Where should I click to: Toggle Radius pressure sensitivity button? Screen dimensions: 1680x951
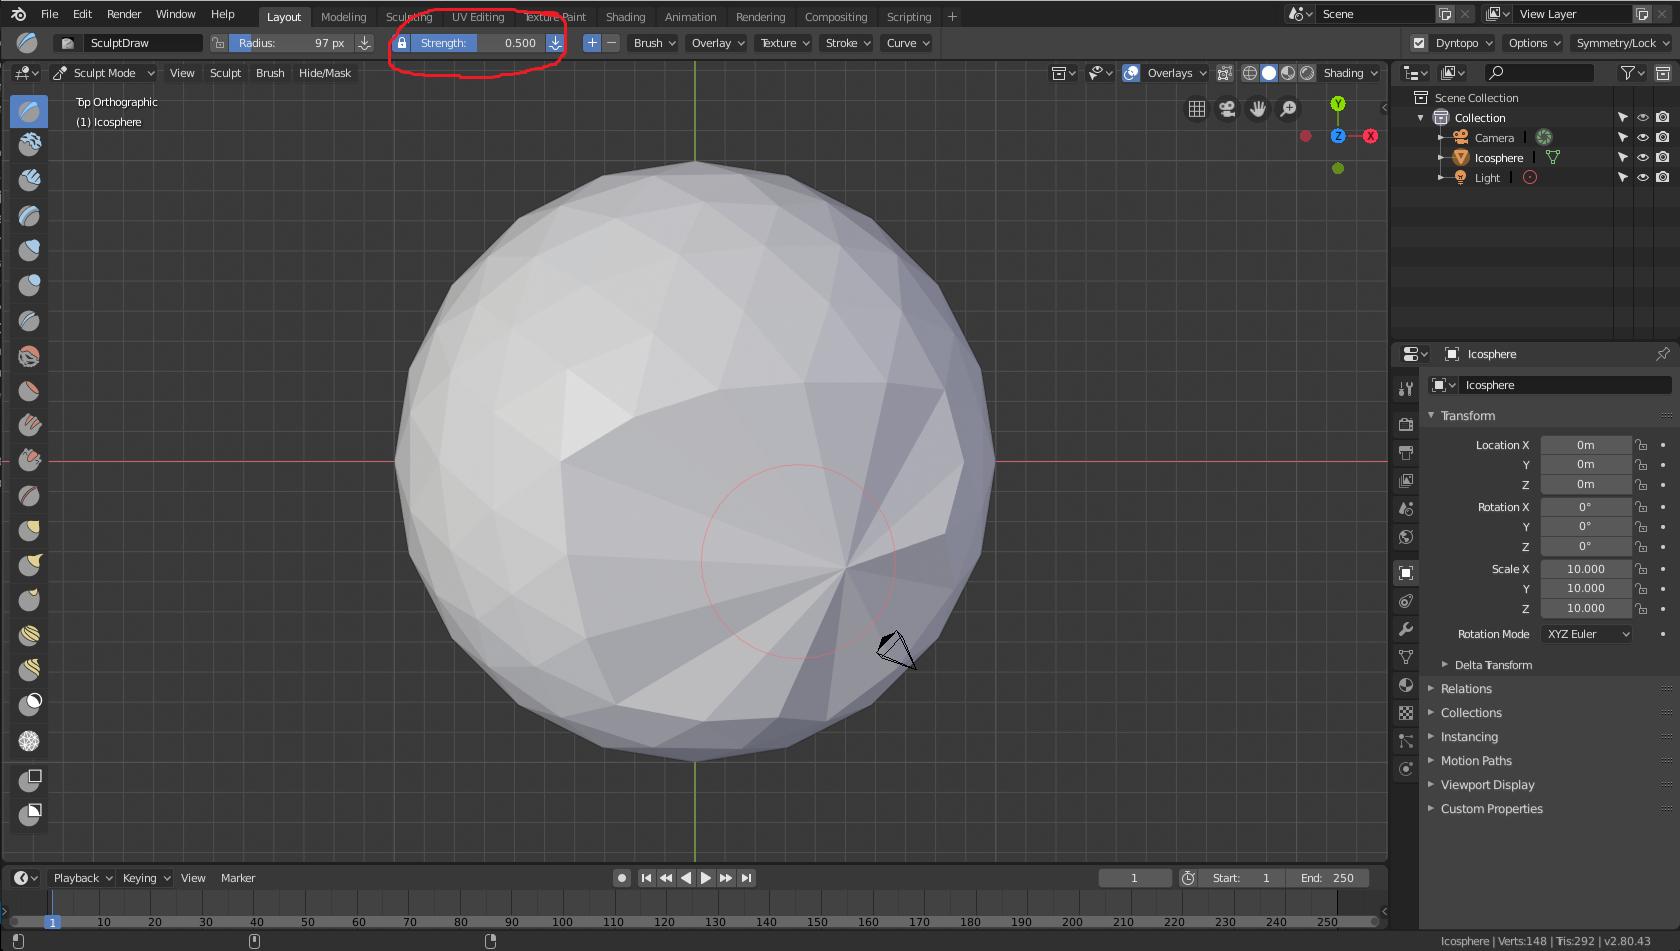point(365,43)
